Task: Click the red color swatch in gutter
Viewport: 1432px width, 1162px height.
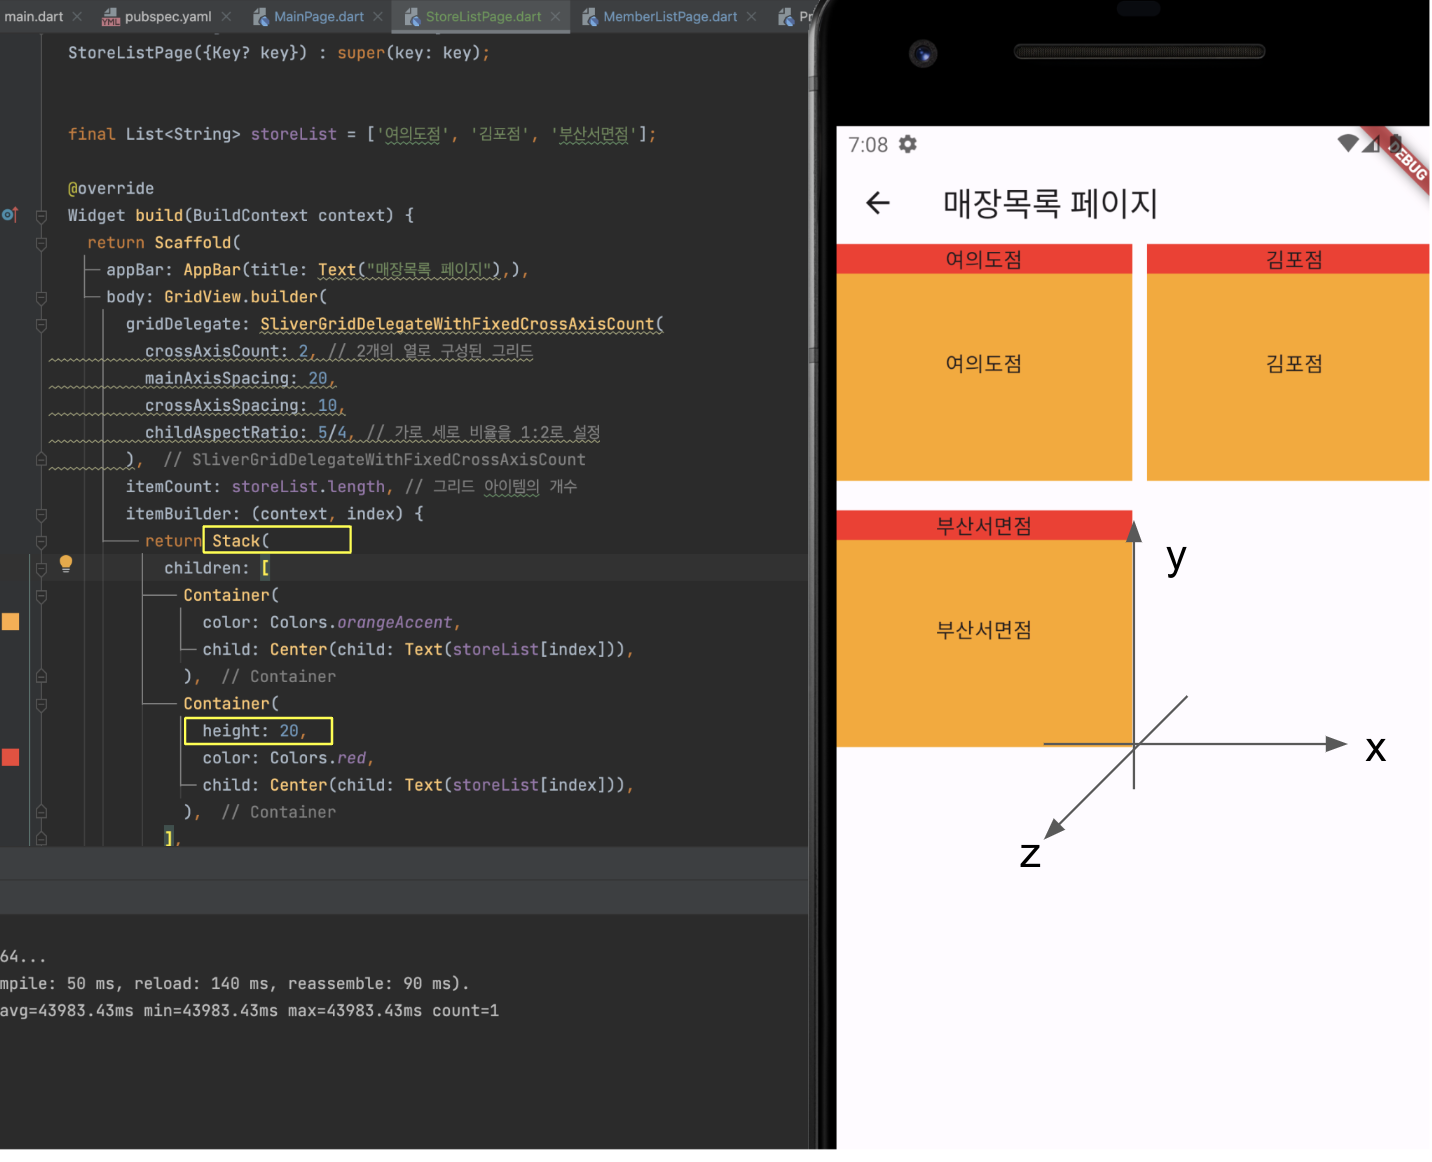Action: click(x=11, y=757)
